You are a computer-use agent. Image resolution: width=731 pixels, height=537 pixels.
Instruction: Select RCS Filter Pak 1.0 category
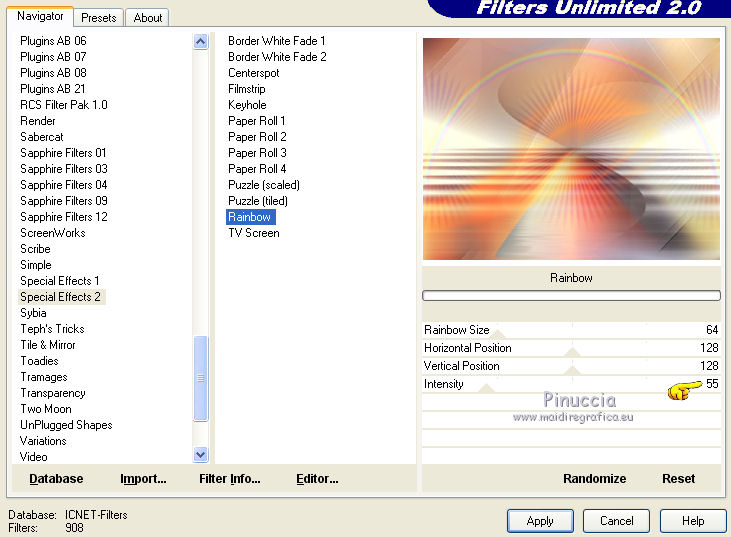click(x=64, y=105)
